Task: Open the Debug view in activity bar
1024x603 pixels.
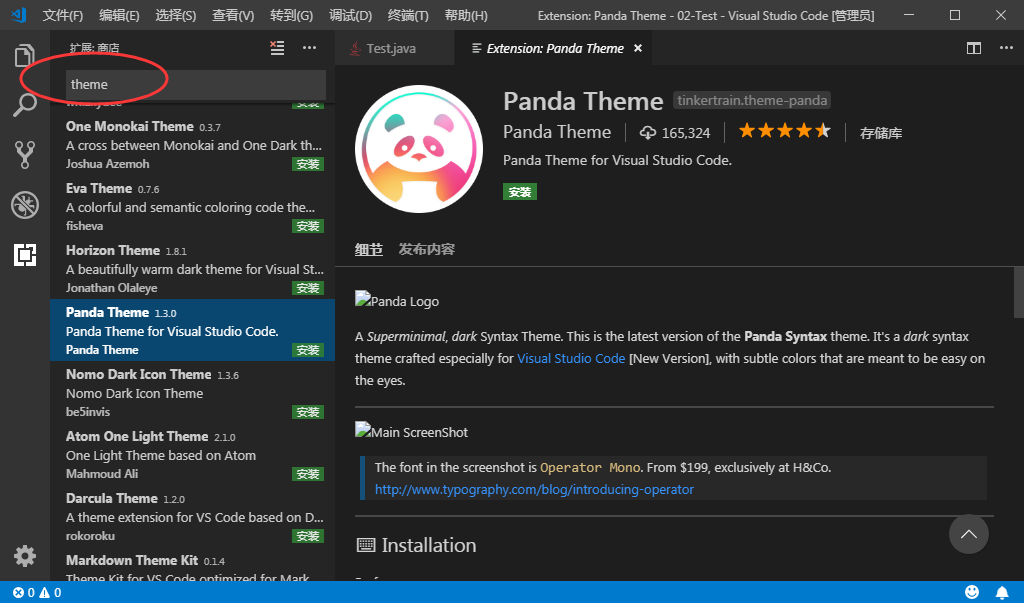Action: (x=25, y=205)
